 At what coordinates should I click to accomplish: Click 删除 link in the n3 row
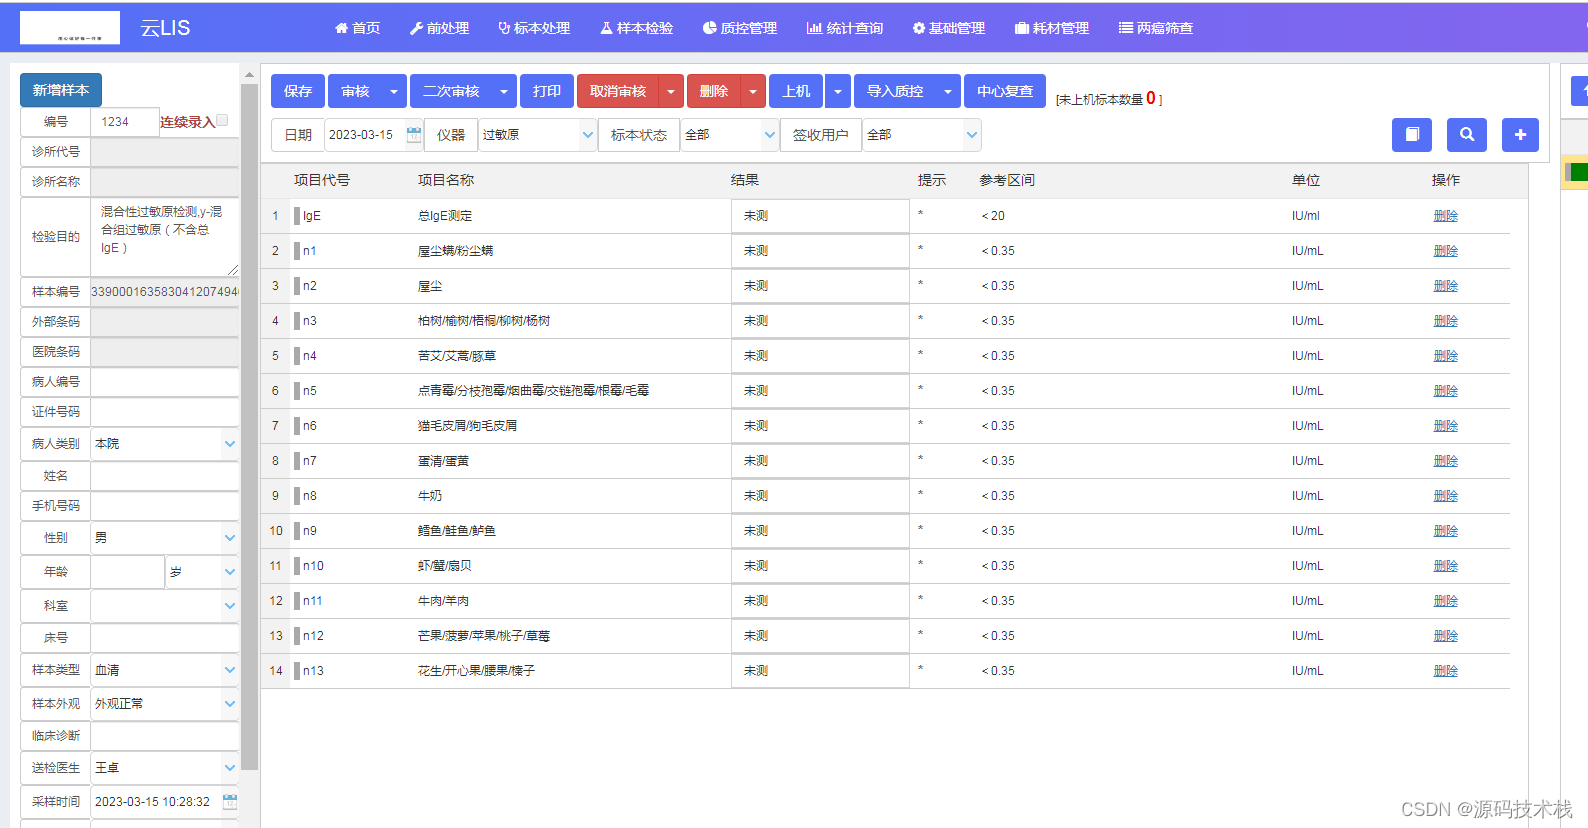1445,321
